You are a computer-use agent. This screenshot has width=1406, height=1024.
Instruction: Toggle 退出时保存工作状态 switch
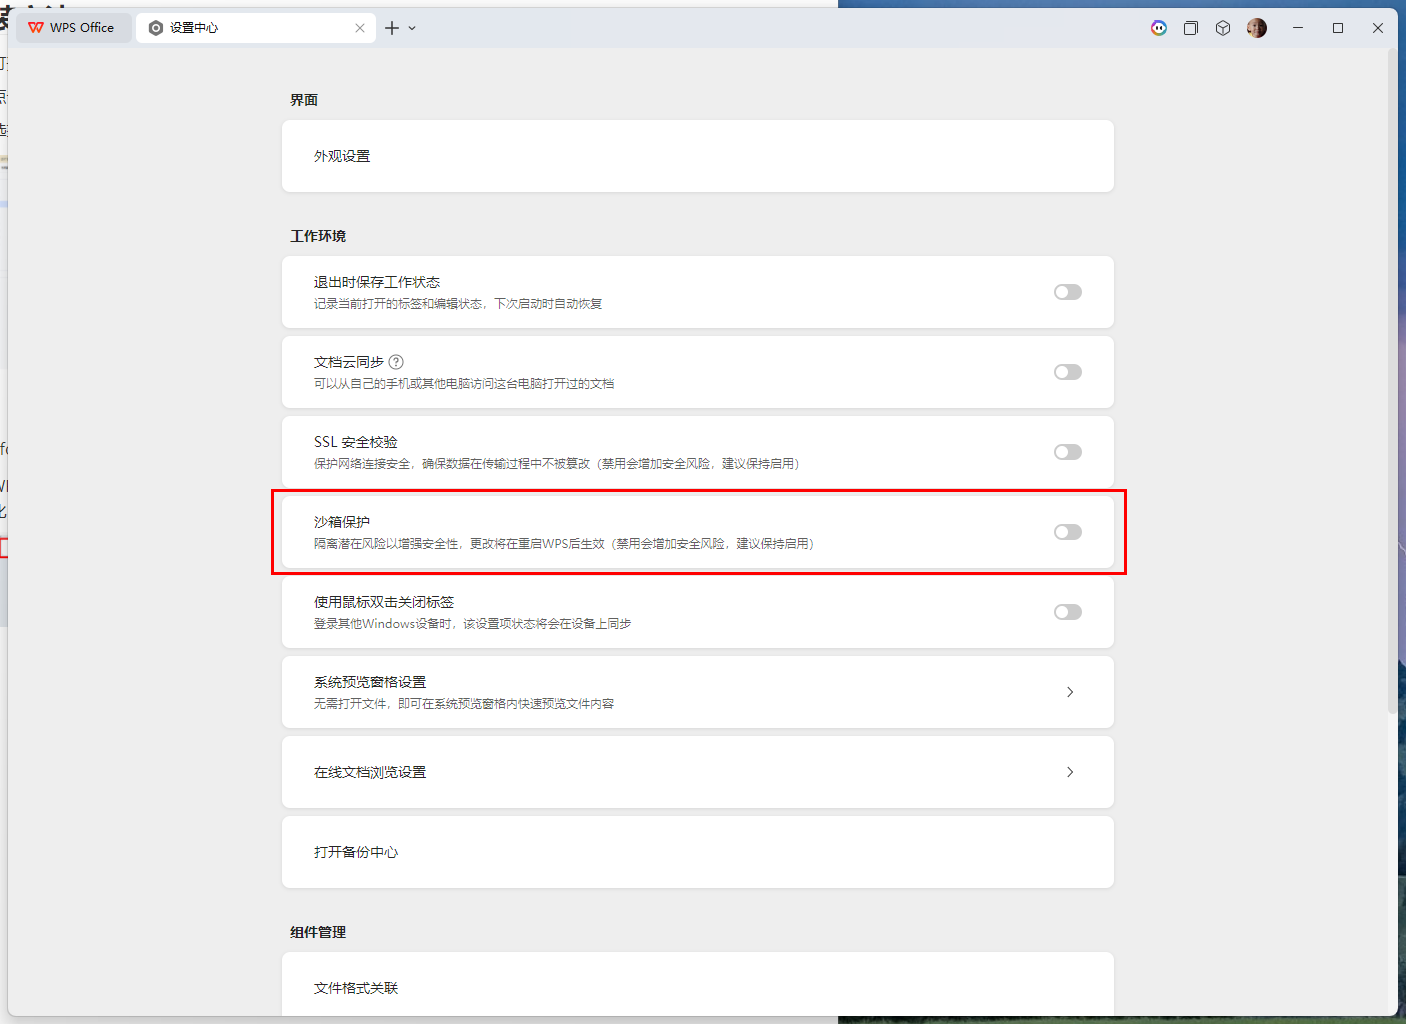pos(1067,292)
